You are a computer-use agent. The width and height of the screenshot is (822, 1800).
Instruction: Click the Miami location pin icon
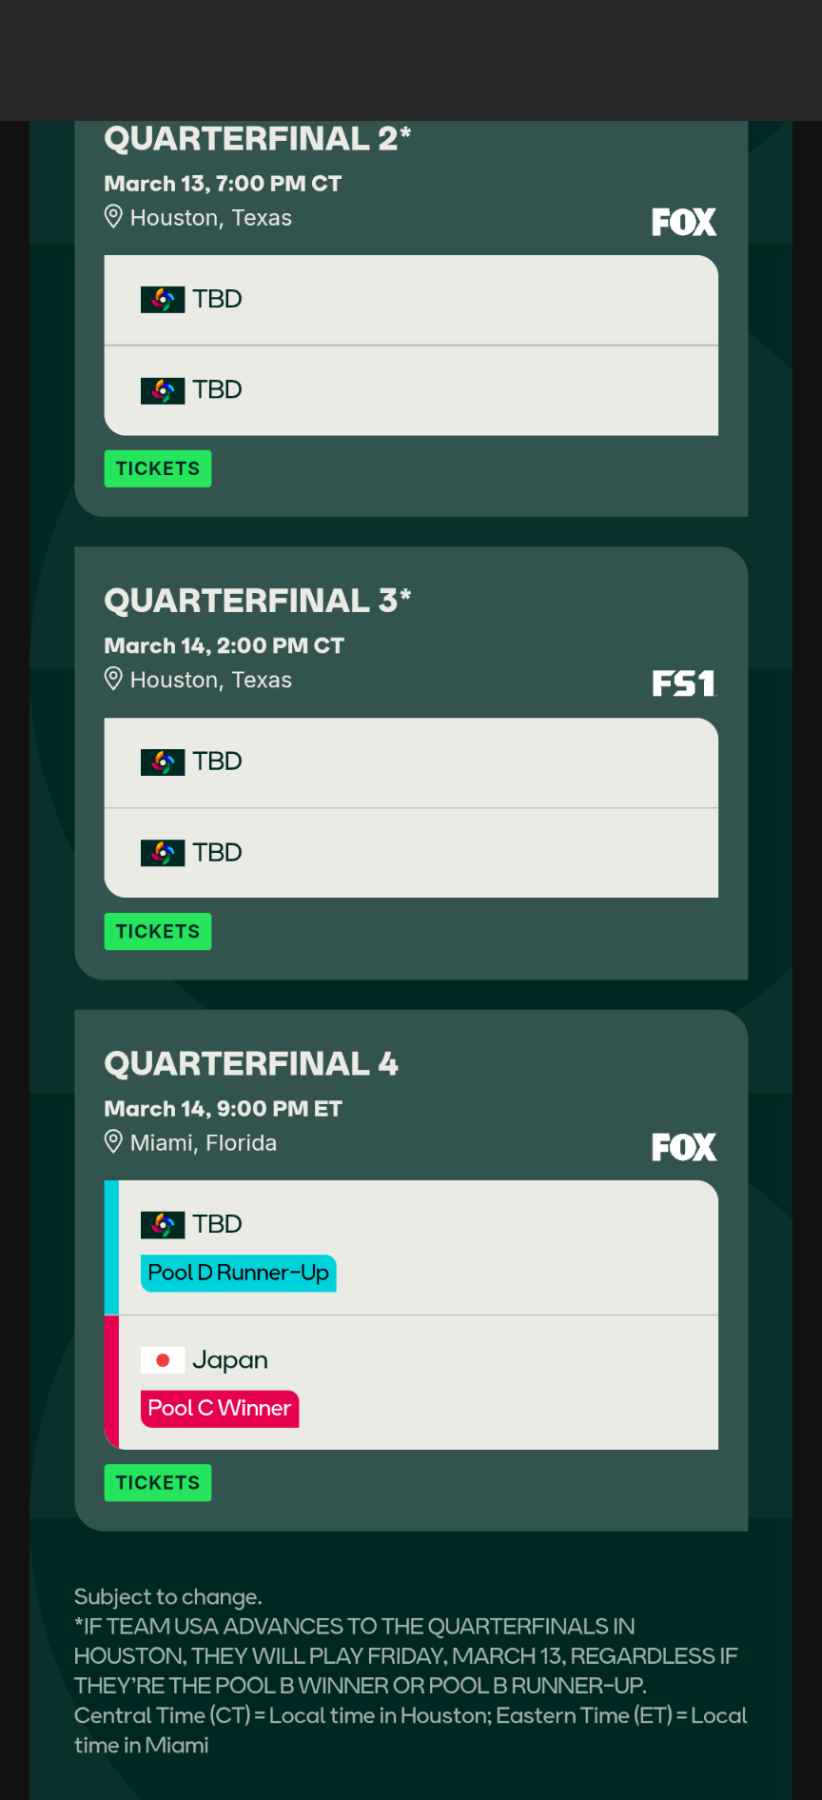114,1142
